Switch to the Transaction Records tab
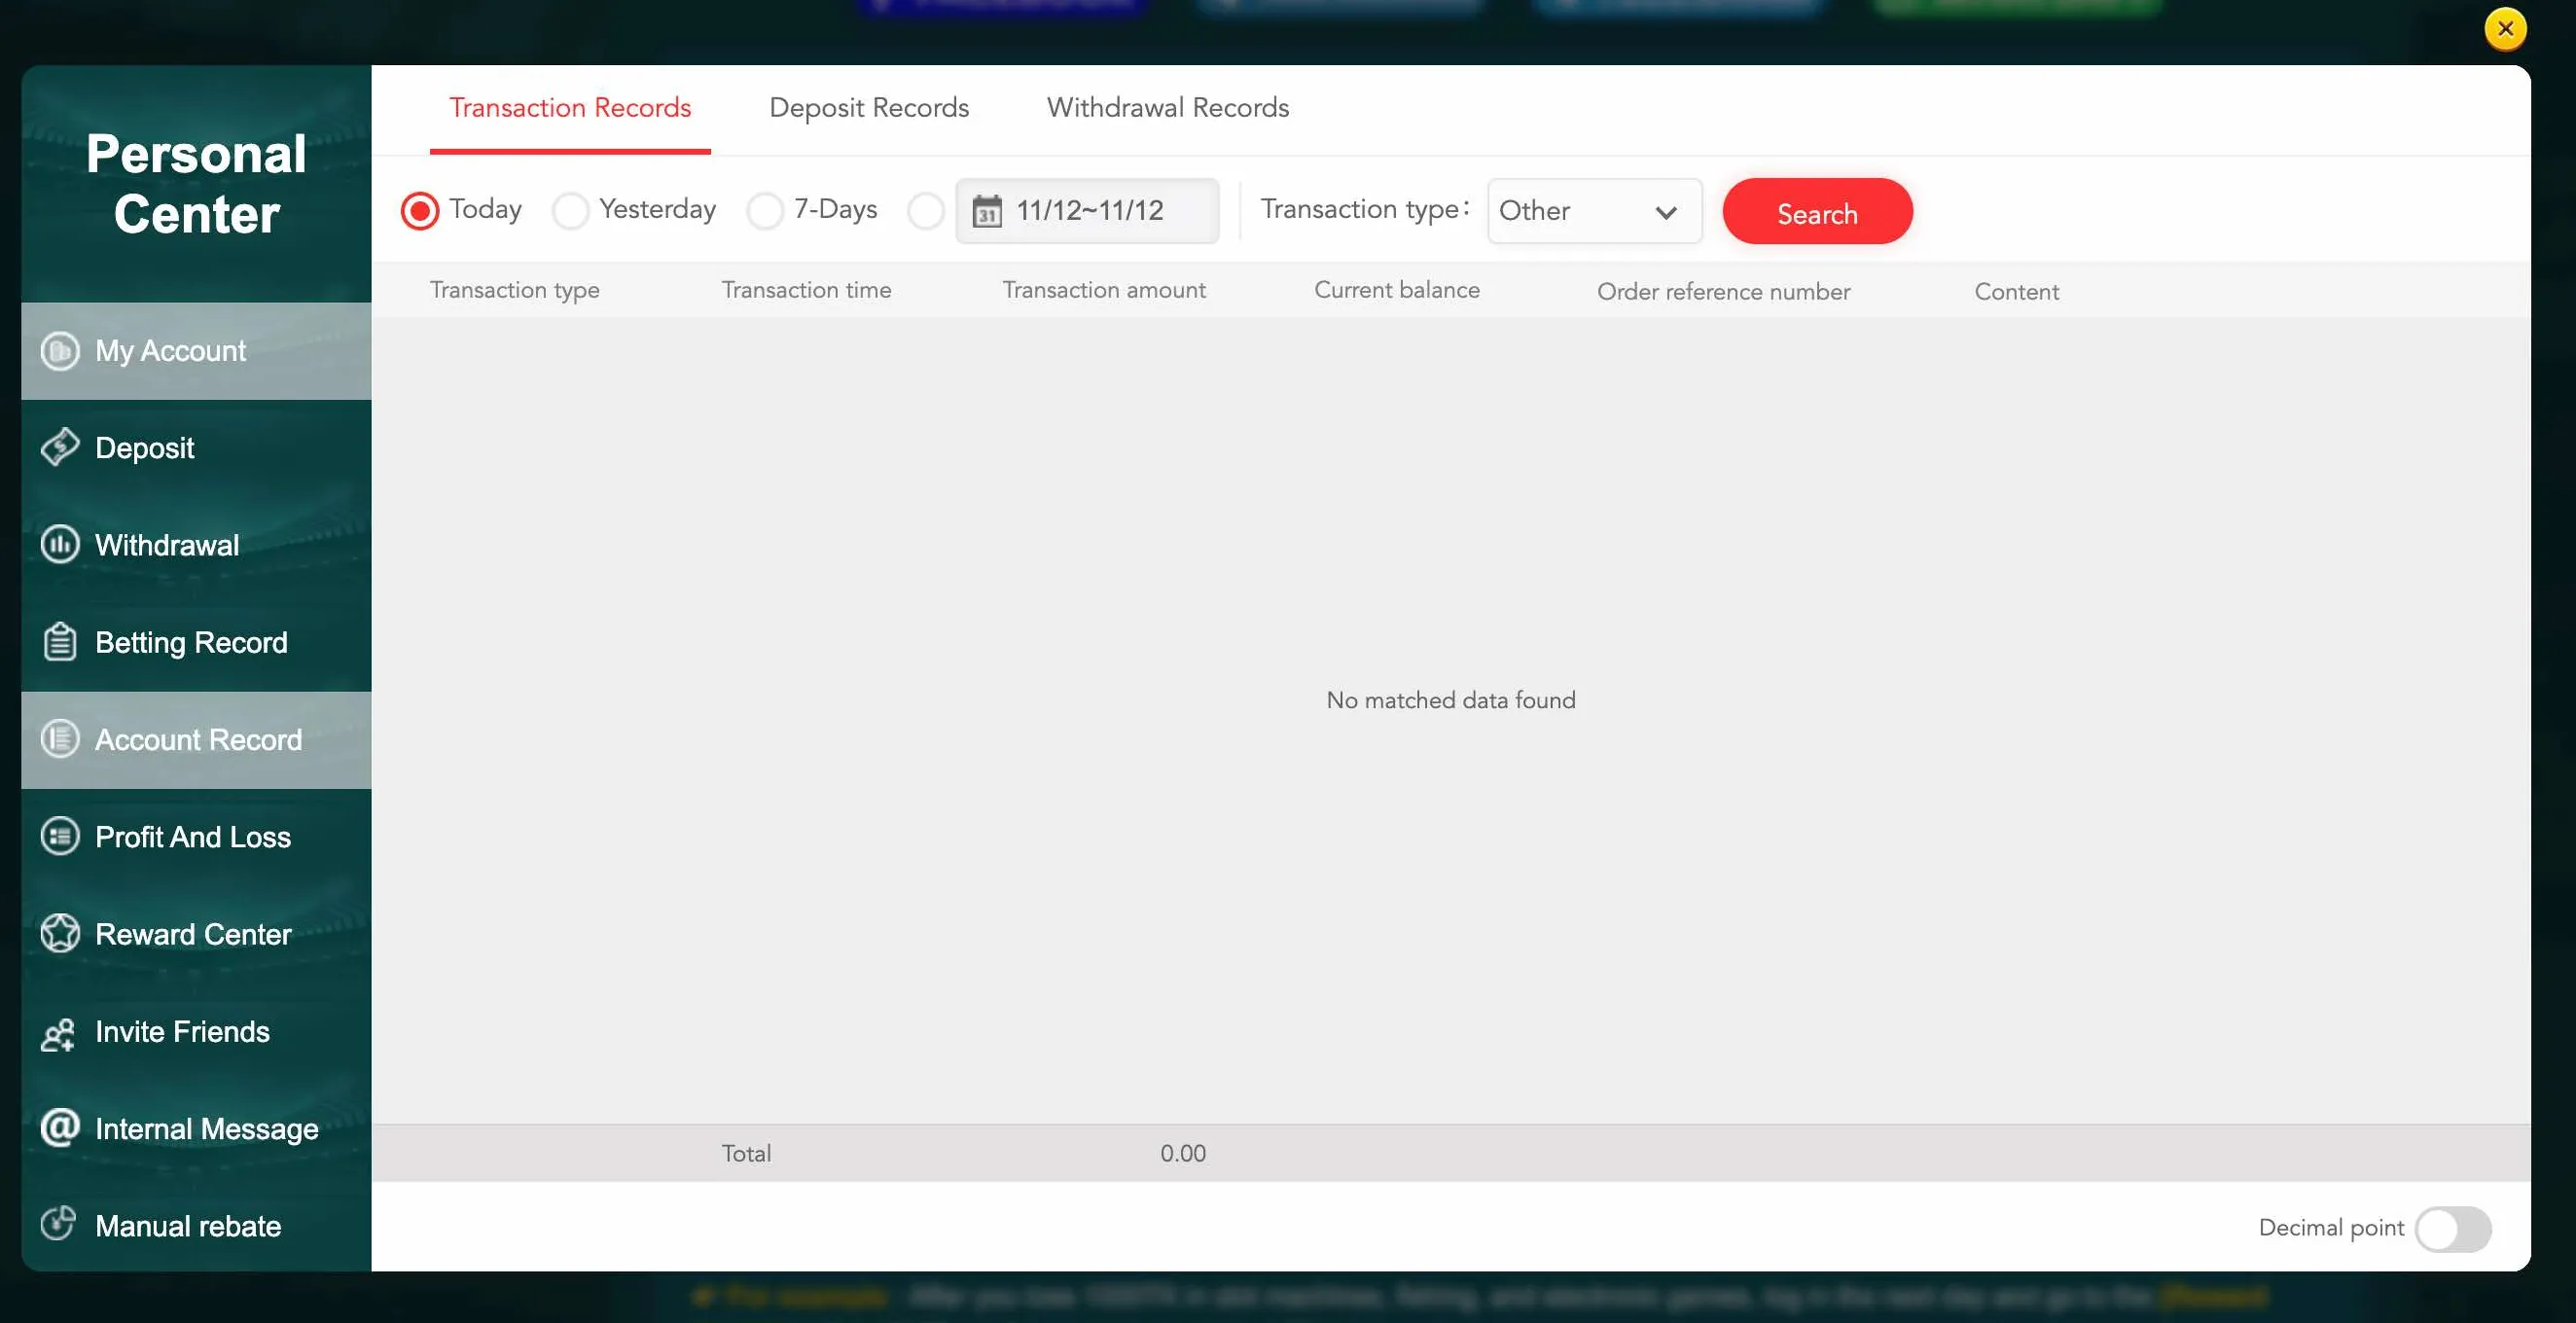Screen dimensions: 2576x1323 570,108
